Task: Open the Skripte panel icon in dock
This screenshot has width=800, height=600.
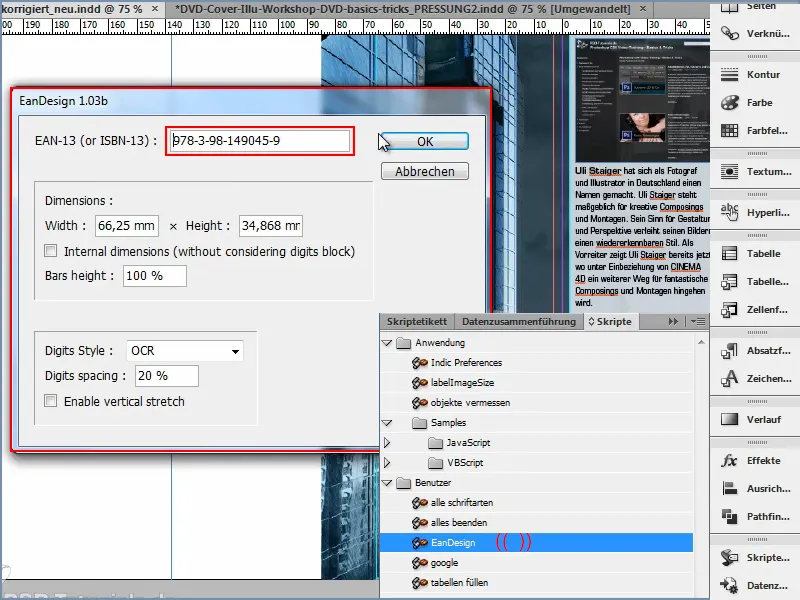Action: pyautogui.click(x=730, y=558)
